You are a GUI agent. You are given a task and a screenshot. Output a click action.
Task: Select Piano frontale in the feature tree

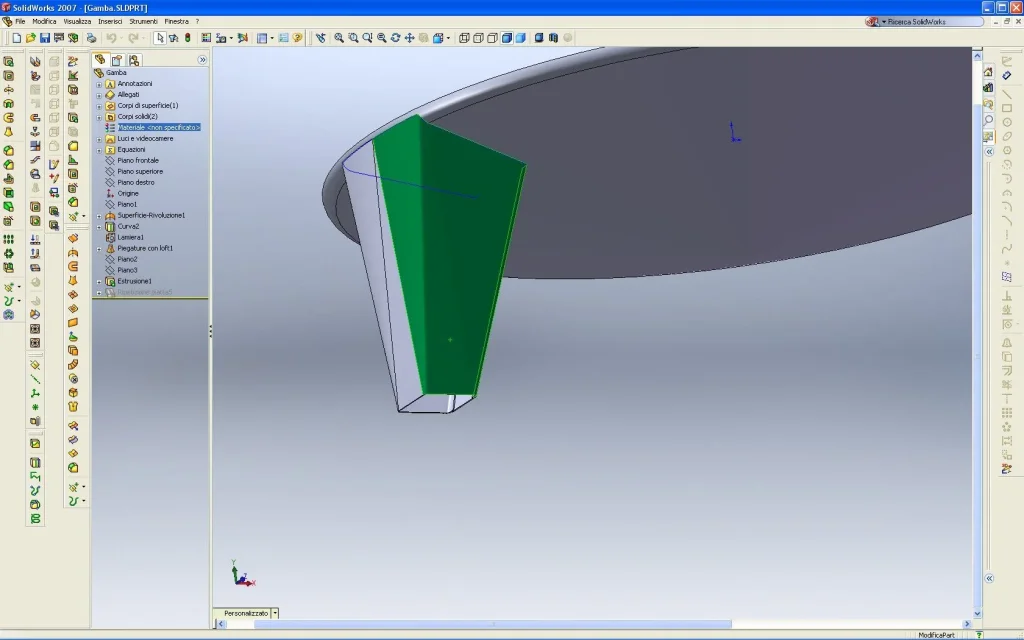pyautogui.click(x=138, y=160)
